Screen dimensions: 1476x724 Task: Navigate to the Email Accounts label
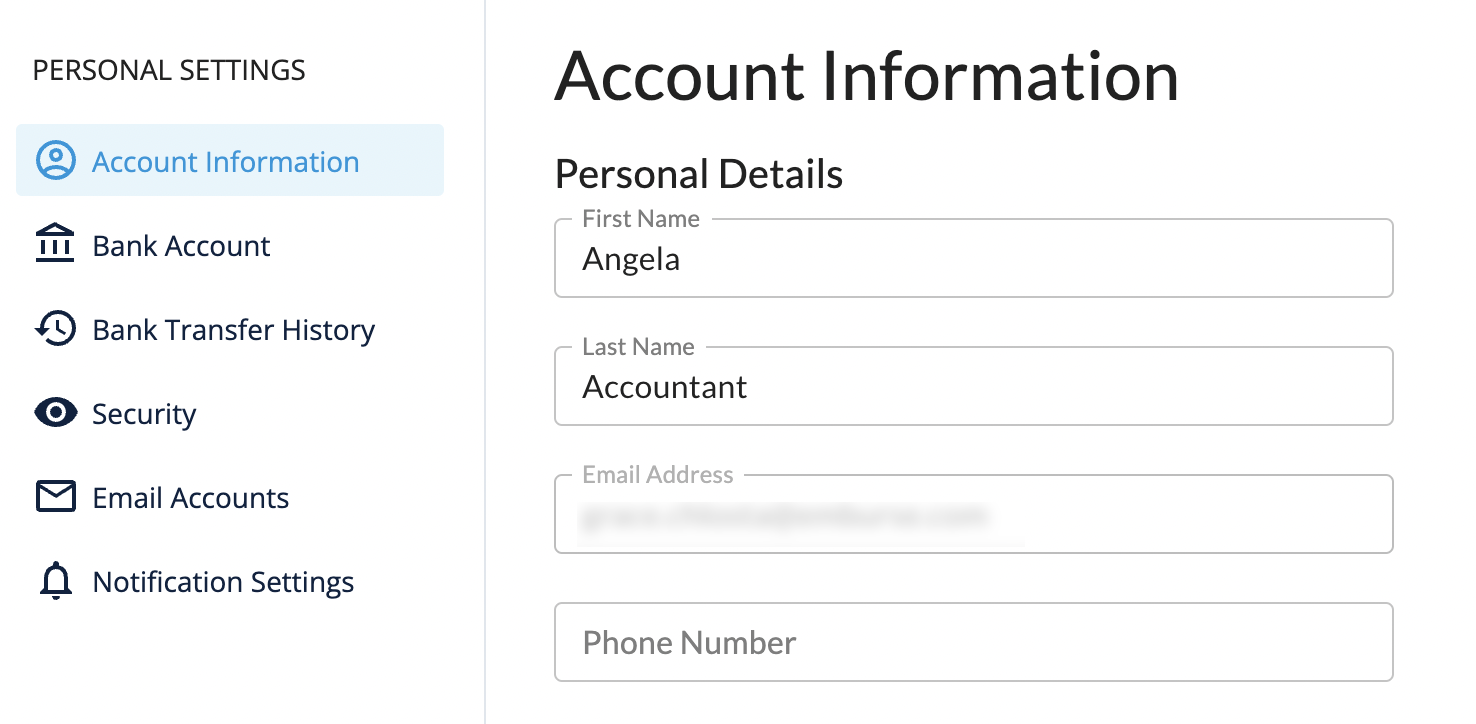190,498
